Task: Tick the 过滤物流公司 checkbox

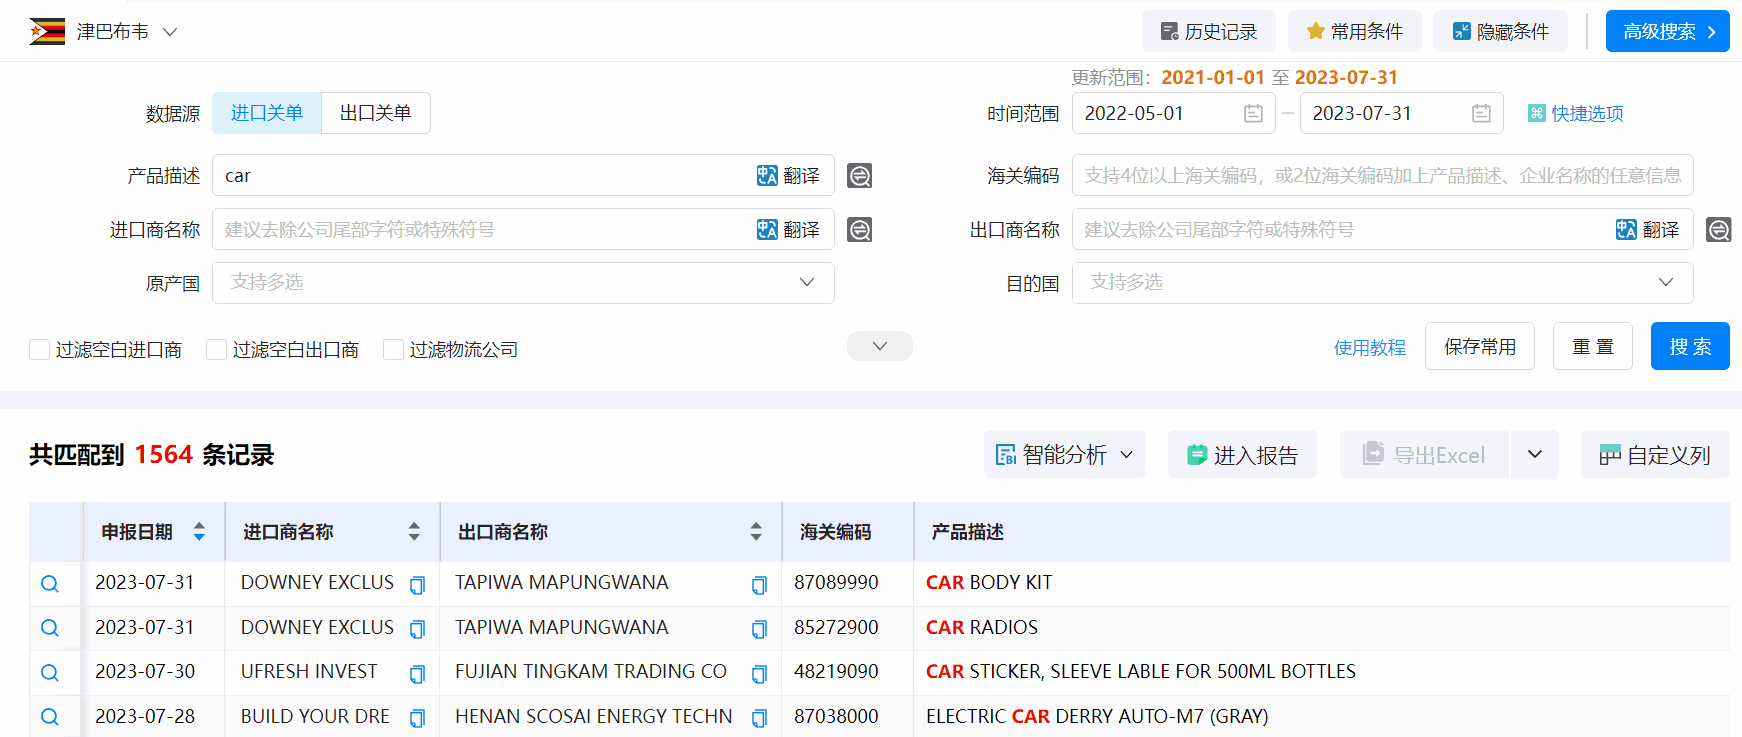Action: click(x=394, y=349)
